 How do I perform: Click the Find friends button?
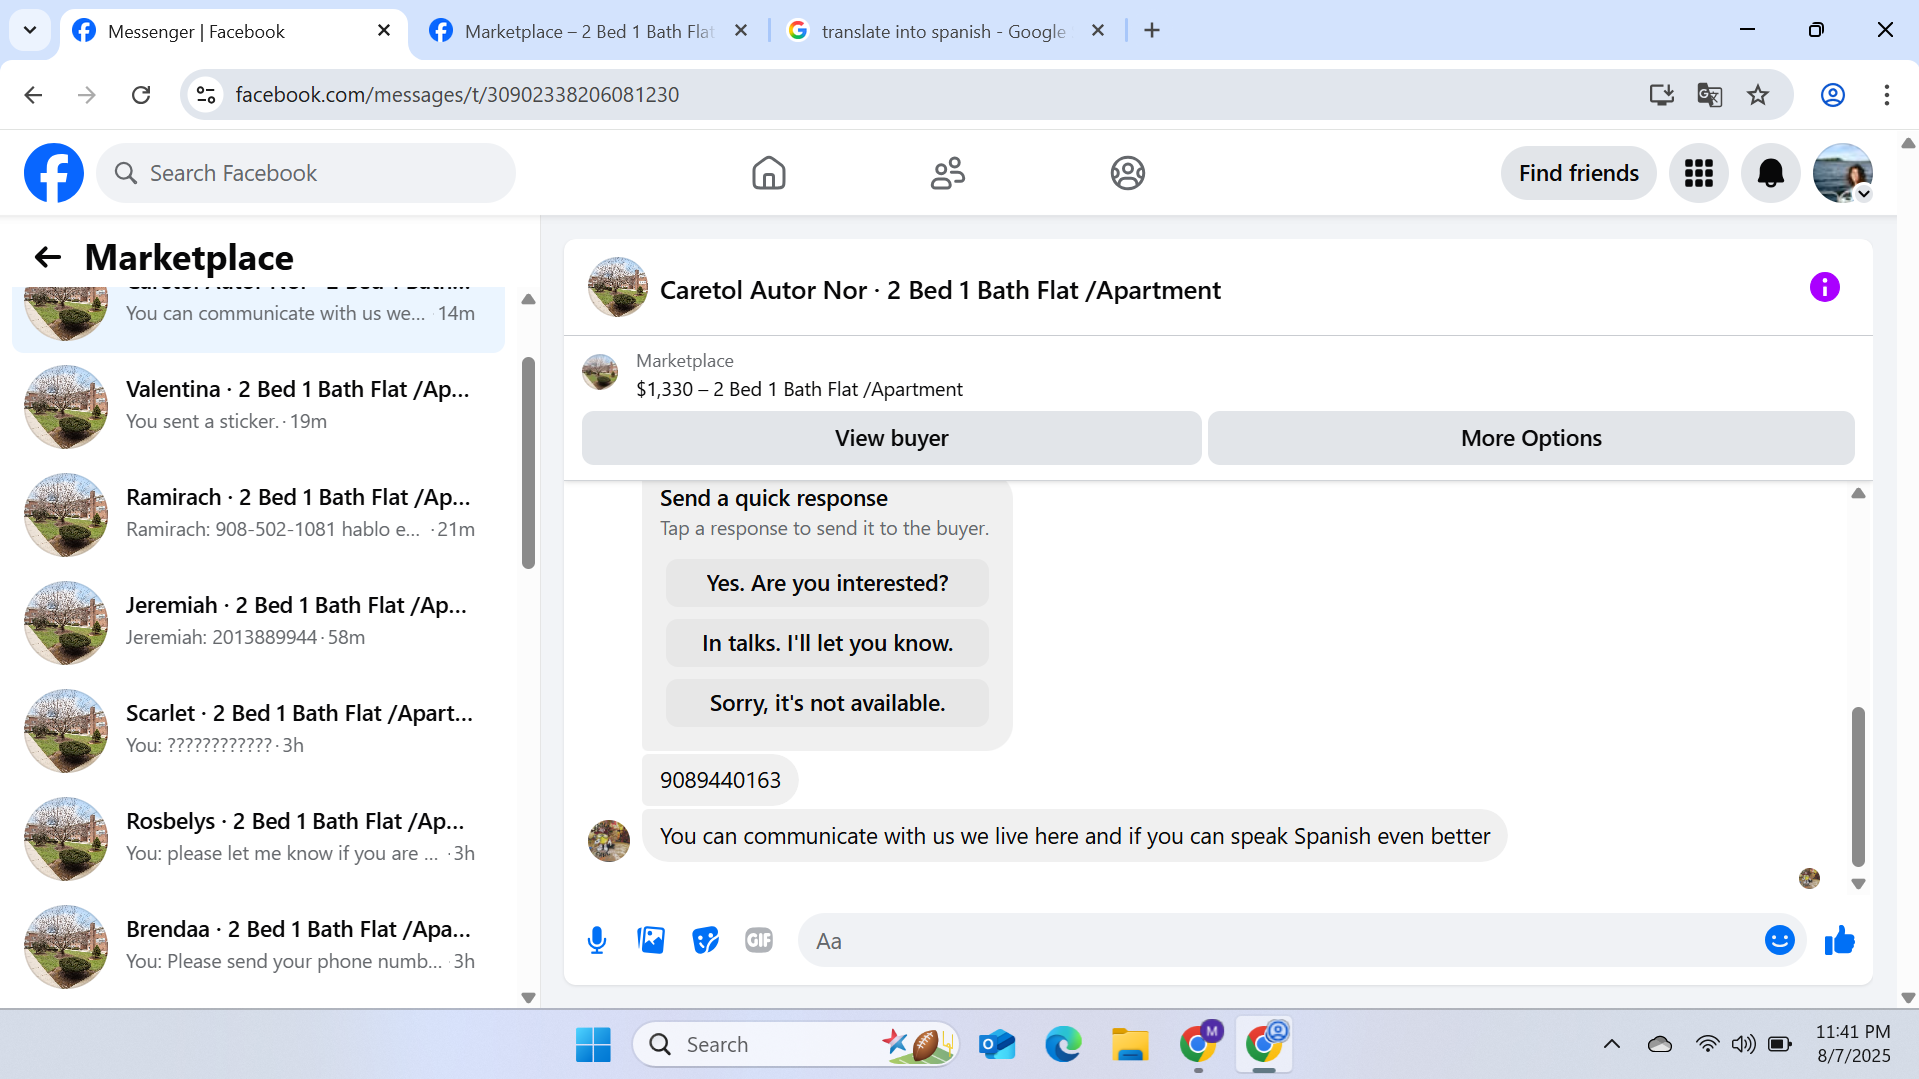[x=1578, y=173]
